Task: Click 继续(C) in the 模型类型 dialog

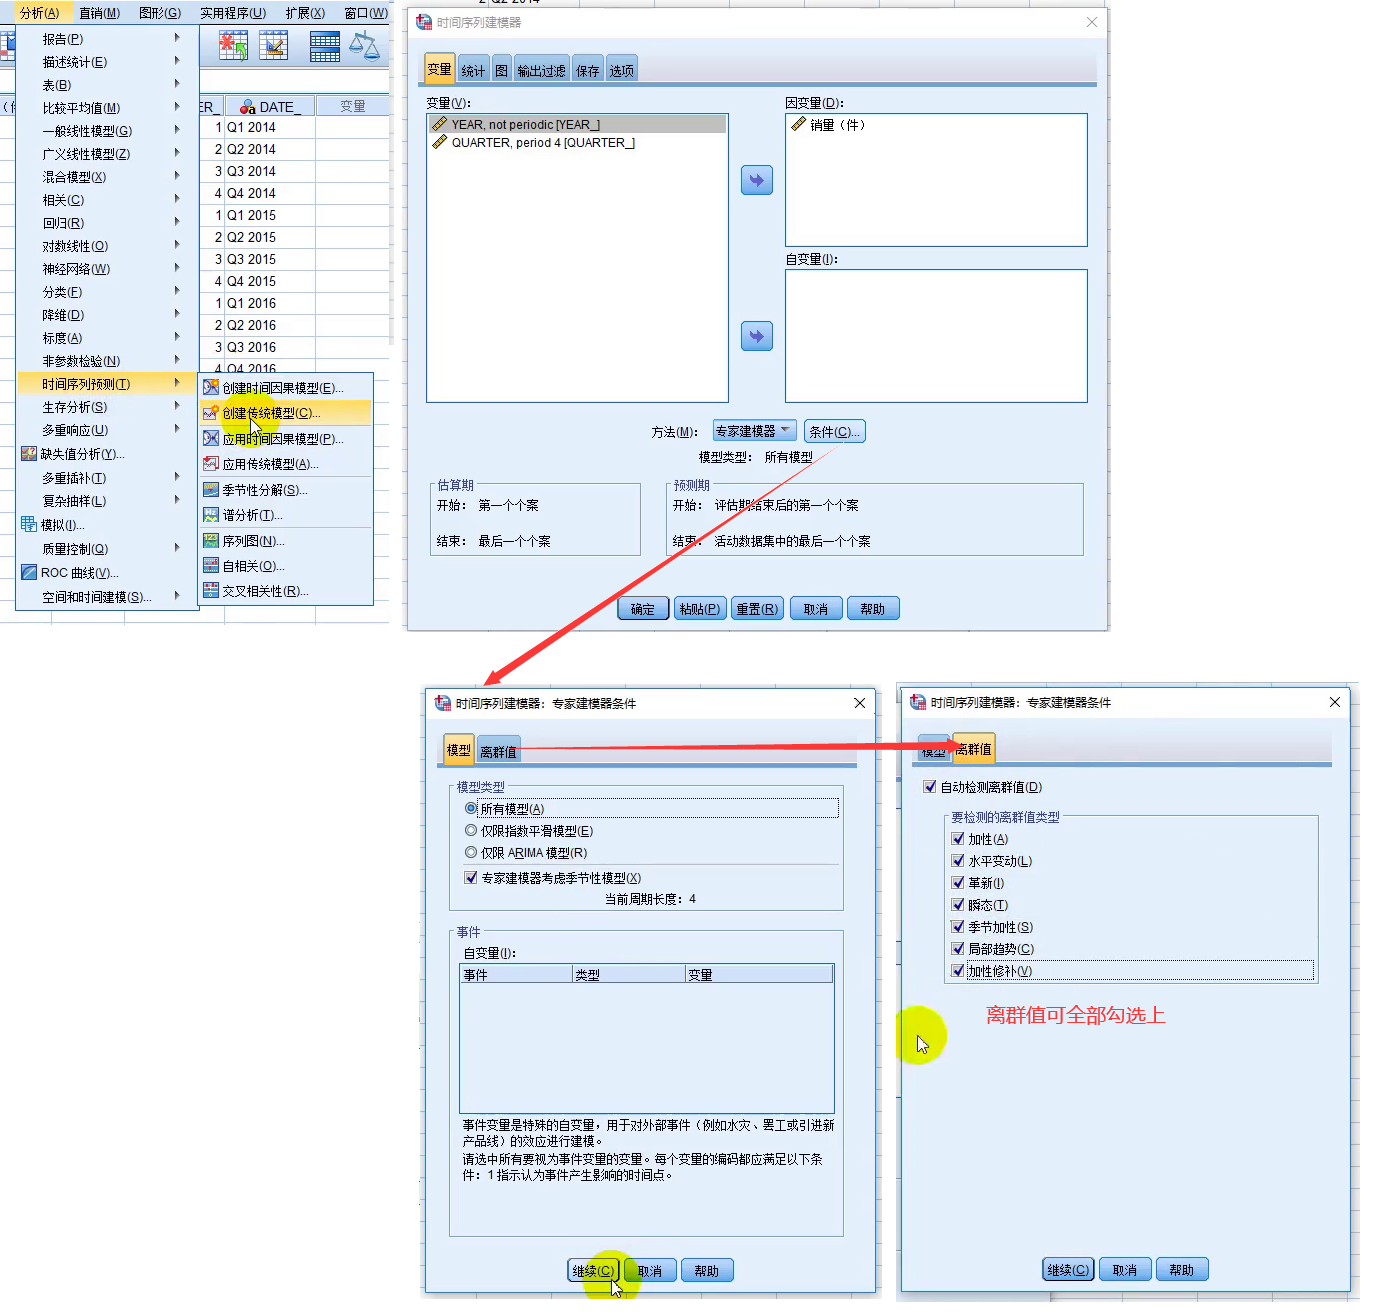Action: [593, 1270]
